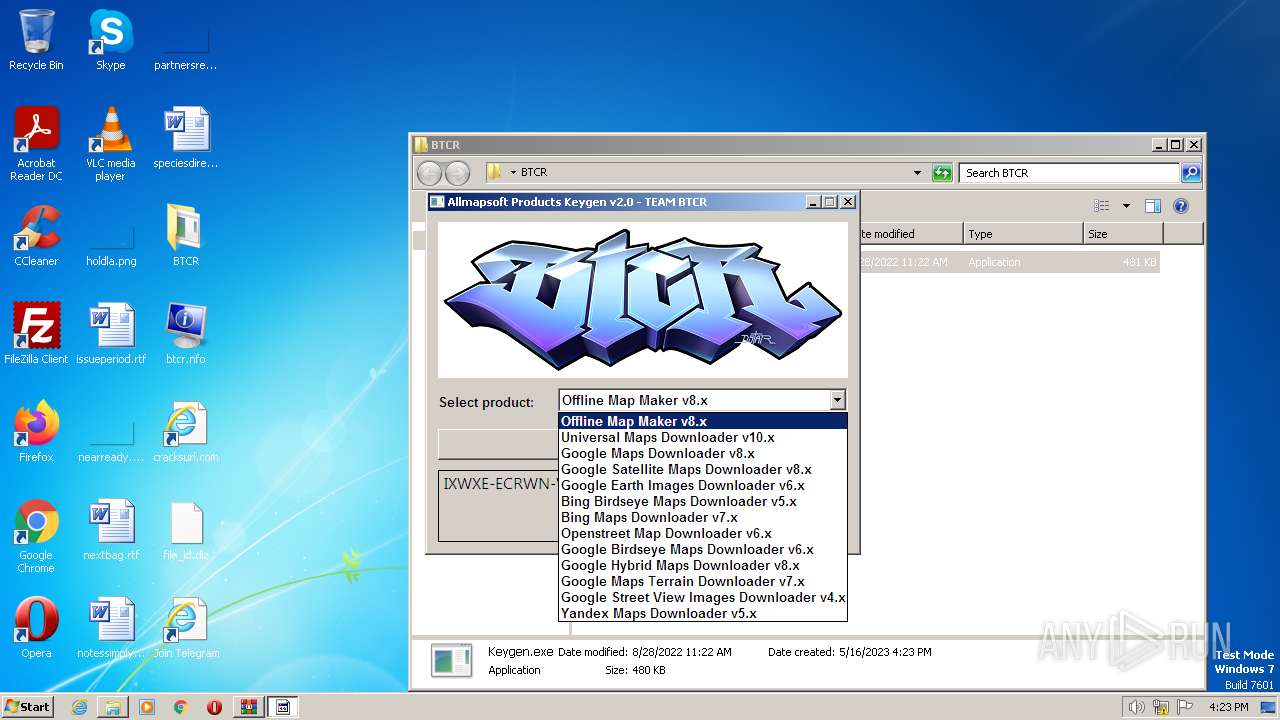Launch CCleaner from desktop
The width and height of the screenshot is (1280, 720).
(36, 236)
